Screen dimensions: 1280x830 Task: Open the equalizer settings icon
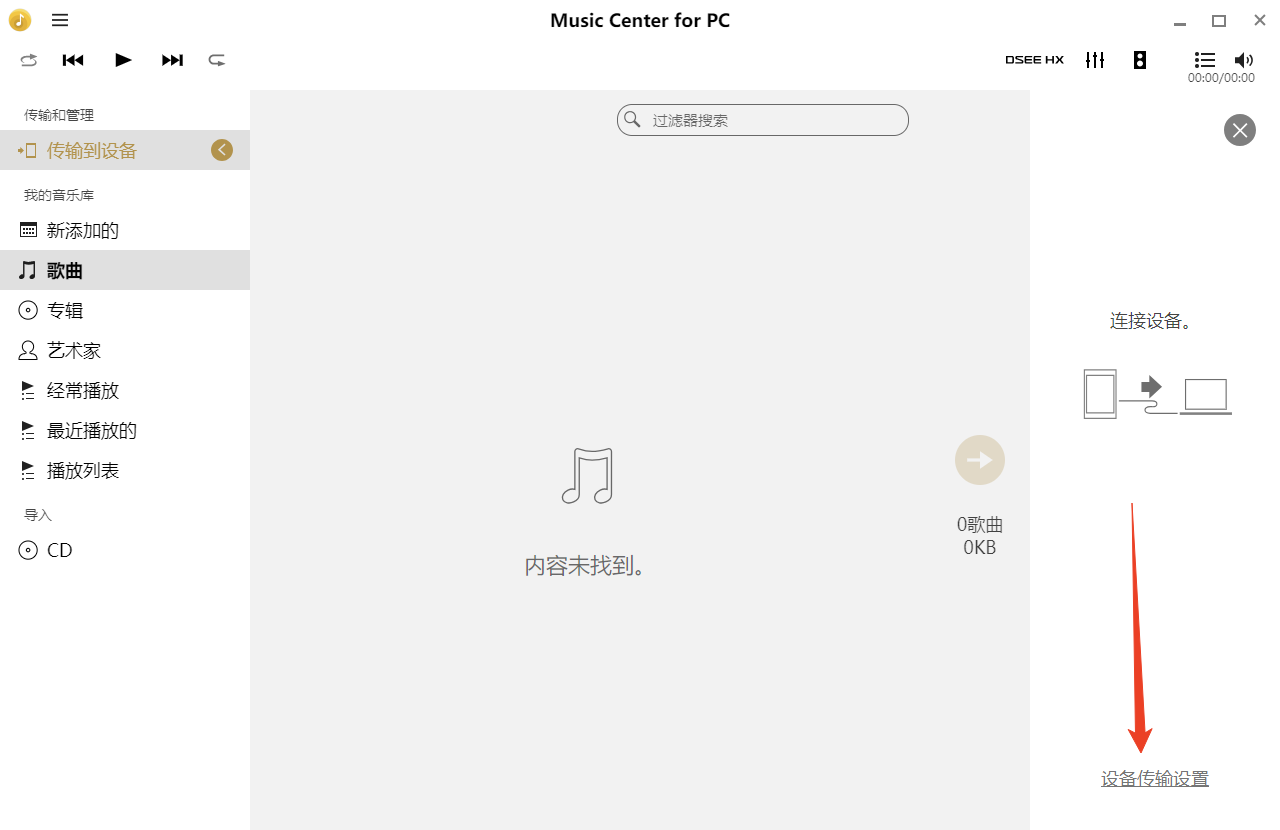click(x=1095, y=60)
